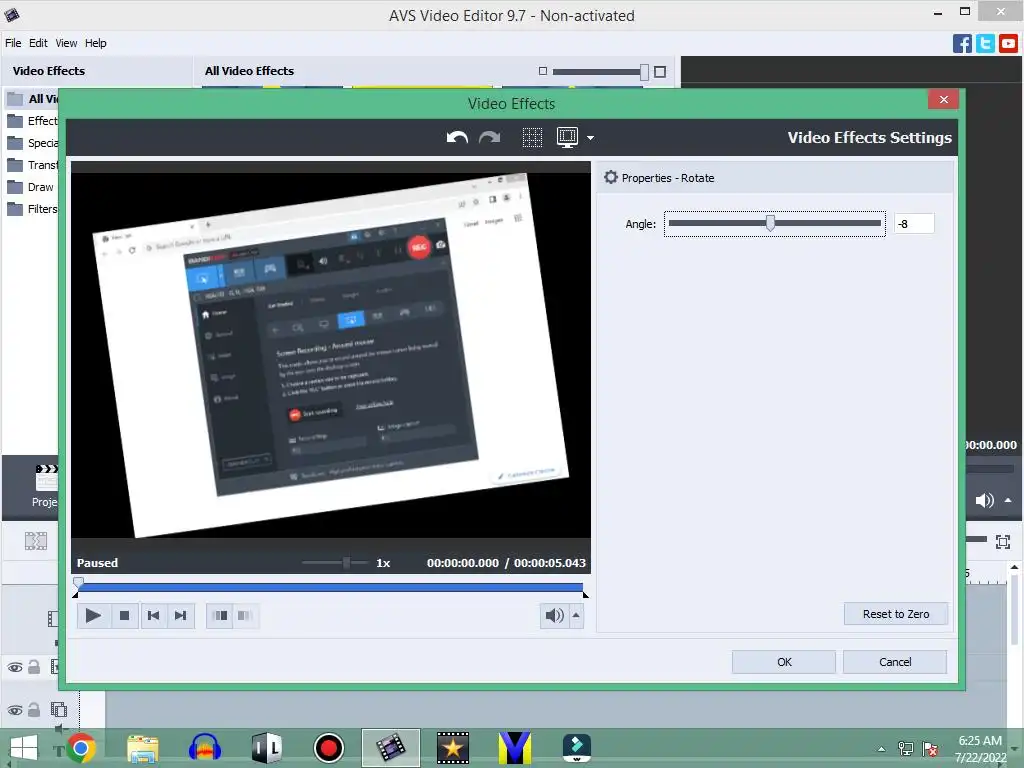Open Bandicam red record taskbar icon
The height and width of the screenshot is (768, 1024).
coord(328,748)
